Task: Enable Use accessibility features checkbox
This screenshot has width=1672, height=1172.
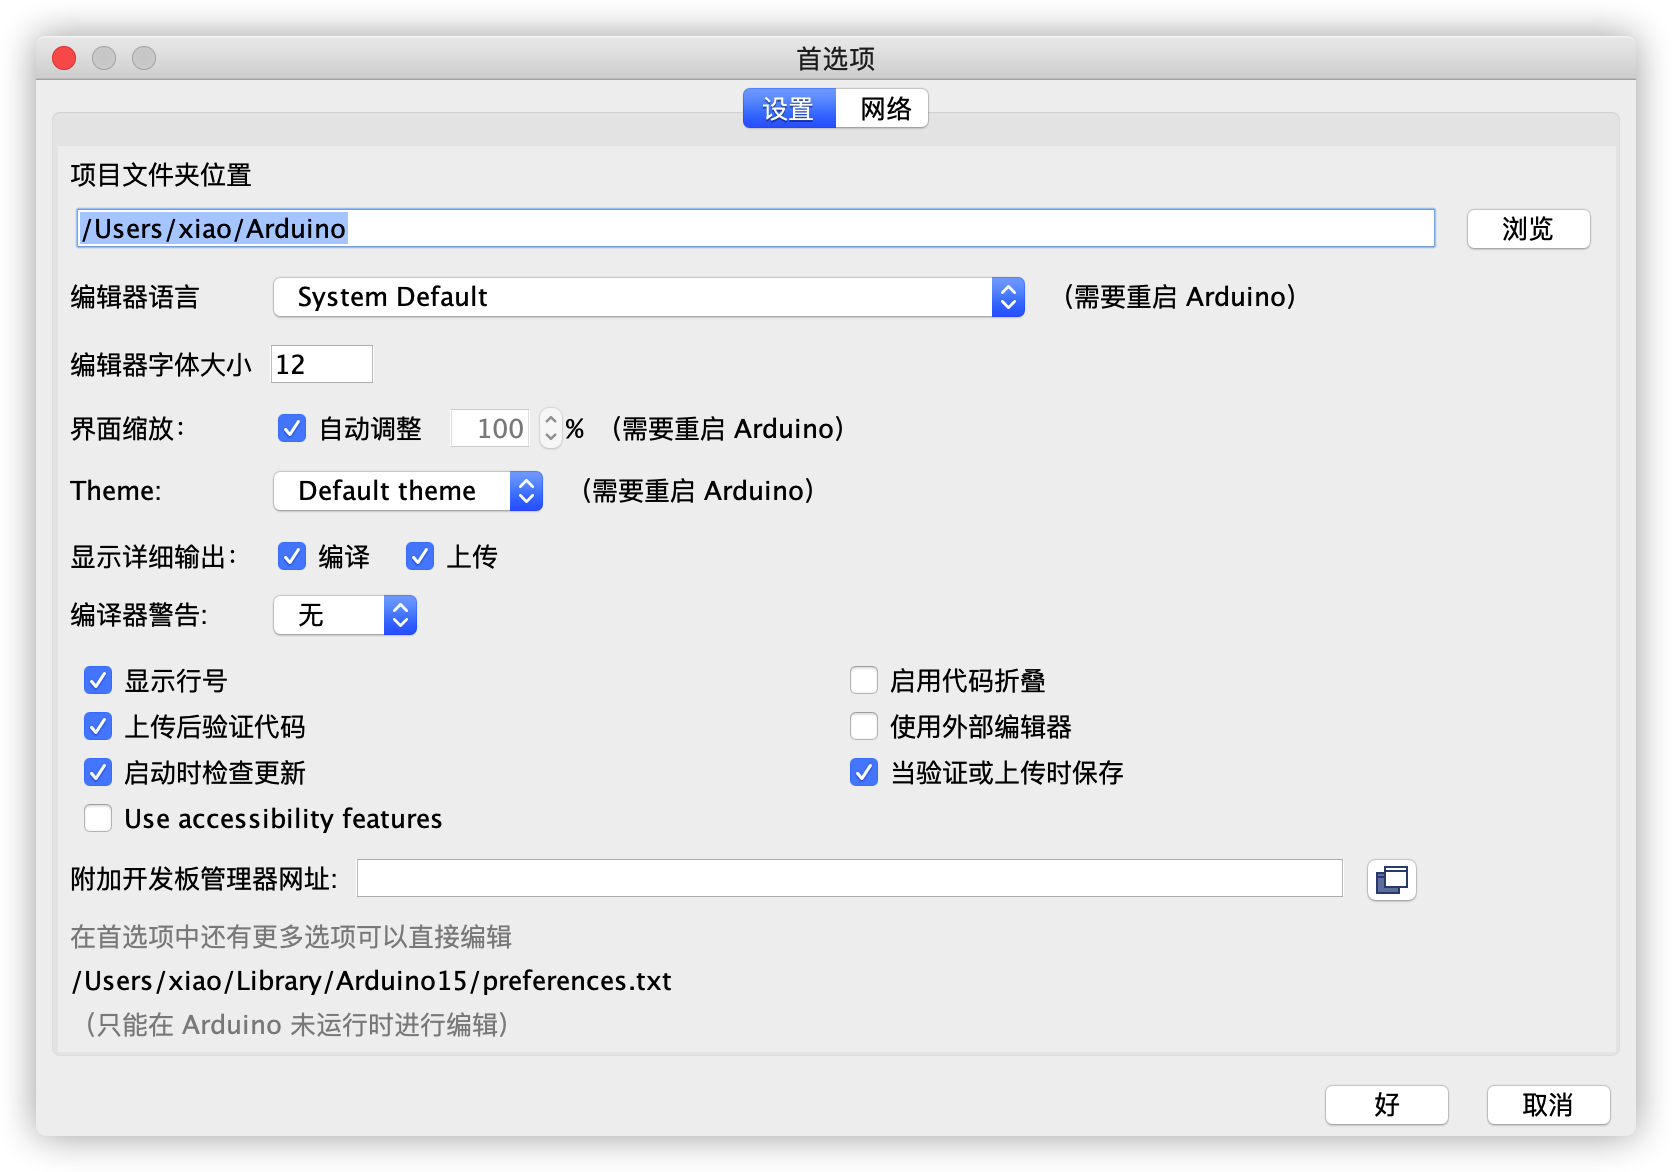Action: click(x=98, y=819)
